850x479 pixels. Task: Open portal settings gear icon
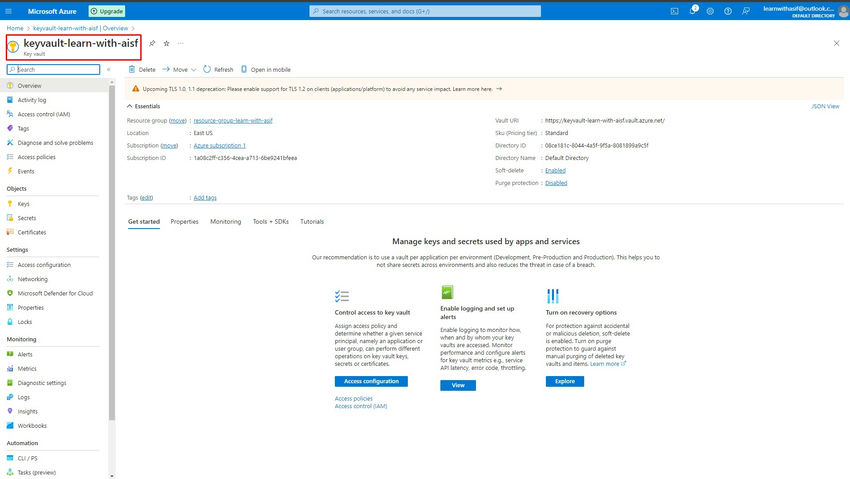pyautogui.click(x=710, y=11)
